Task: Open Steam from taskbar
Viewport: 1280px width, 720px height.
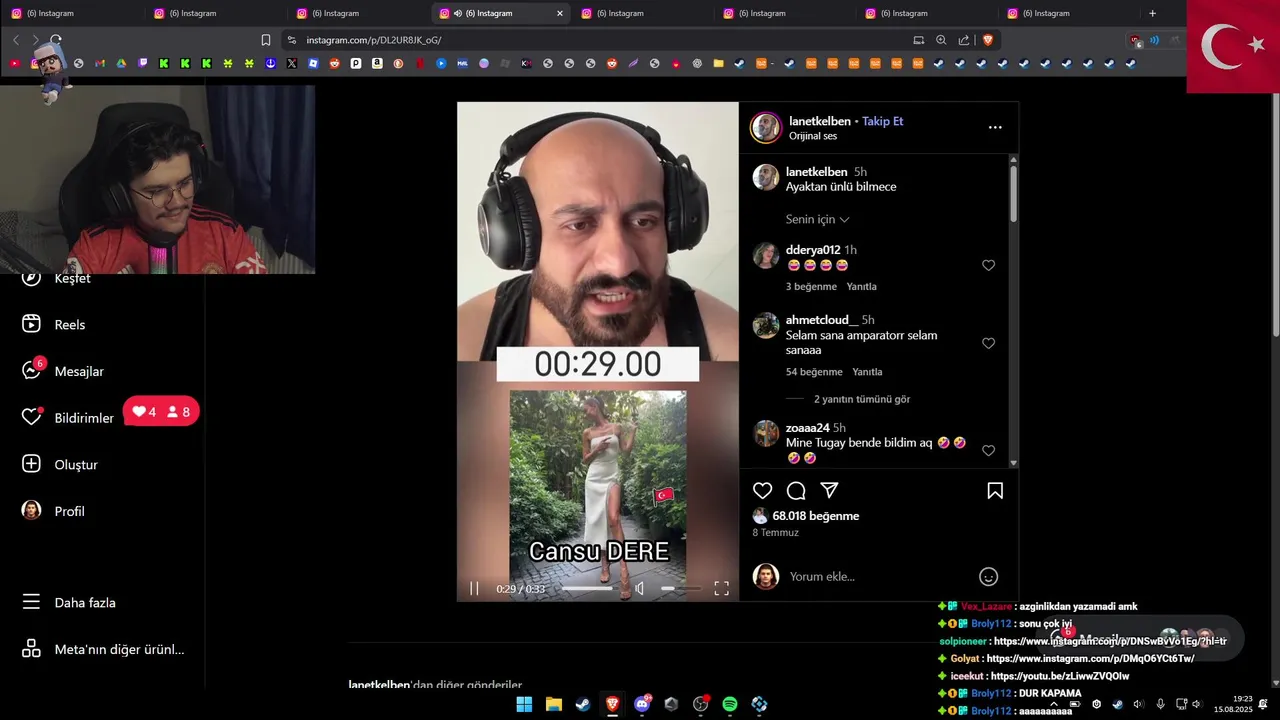Action: click(583, 704)
